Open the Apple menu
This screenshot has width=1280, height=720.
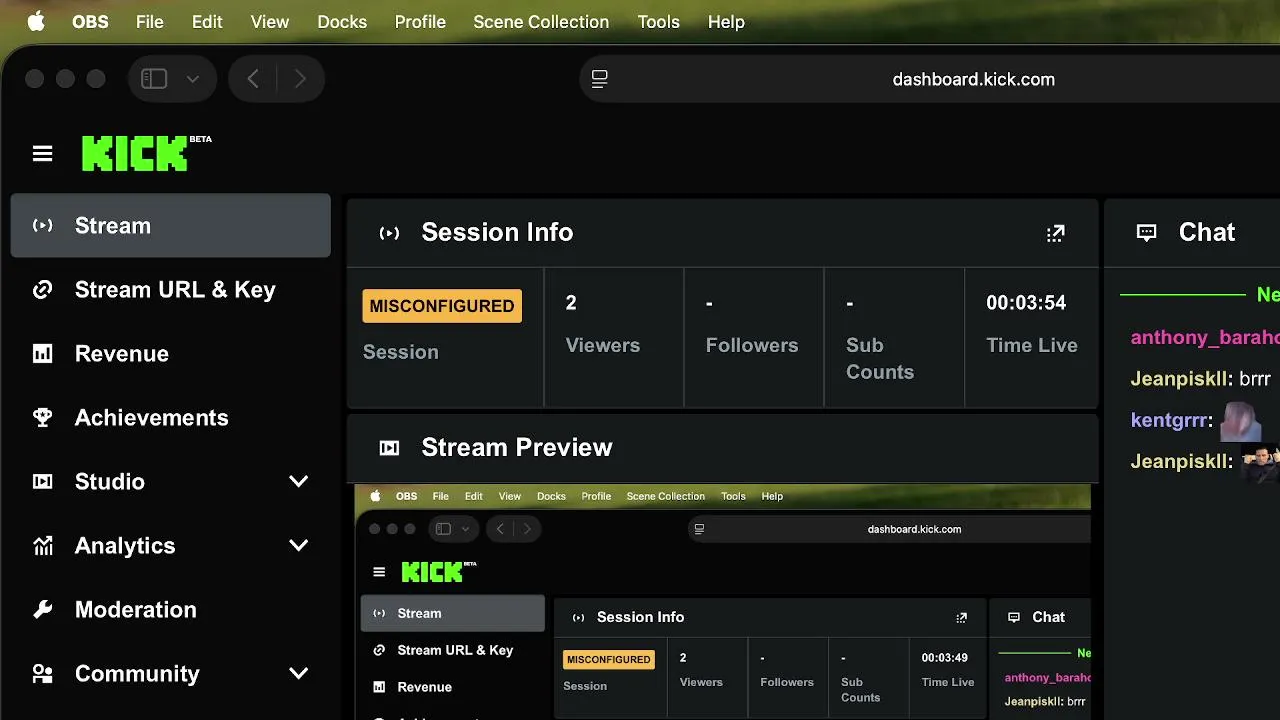tap(36, 22)
